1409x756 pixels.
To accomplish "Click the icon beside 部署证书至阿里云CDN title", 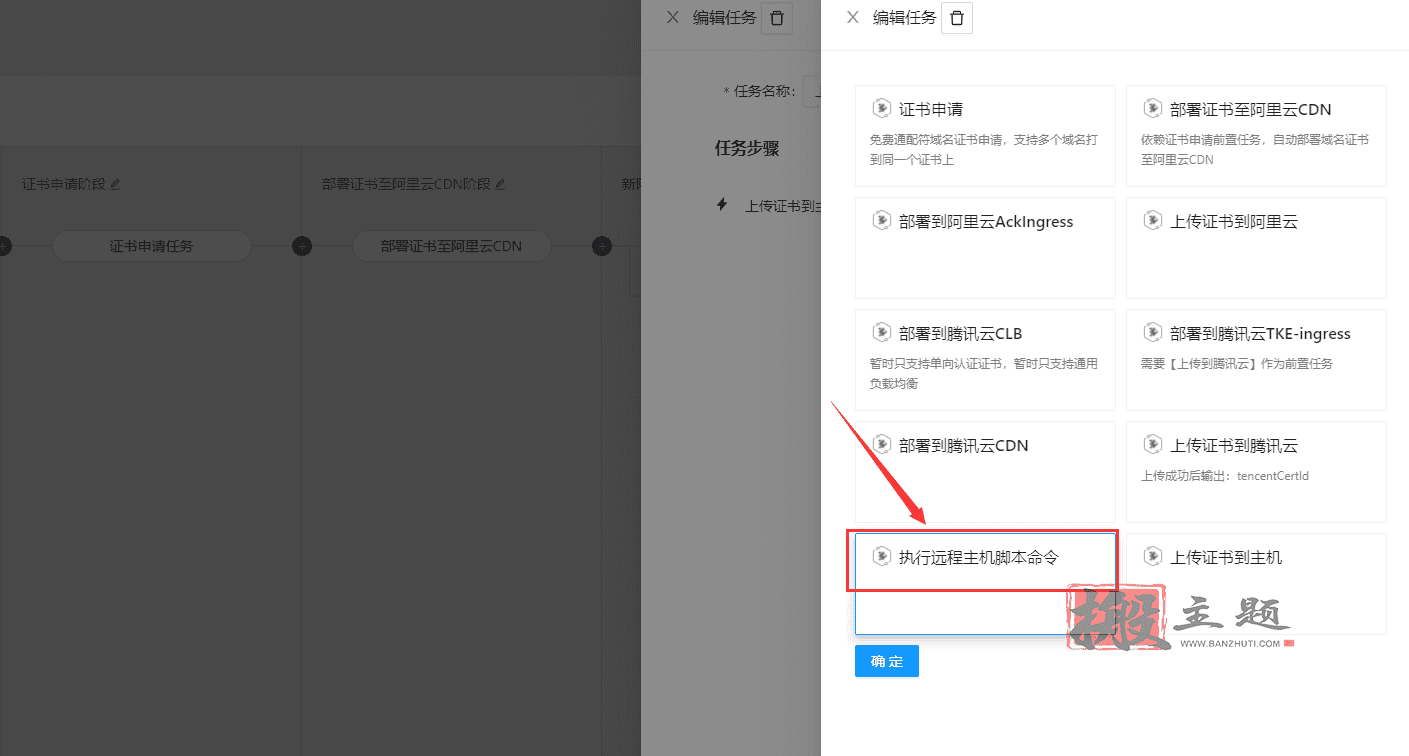I will tap(1153, 108).
